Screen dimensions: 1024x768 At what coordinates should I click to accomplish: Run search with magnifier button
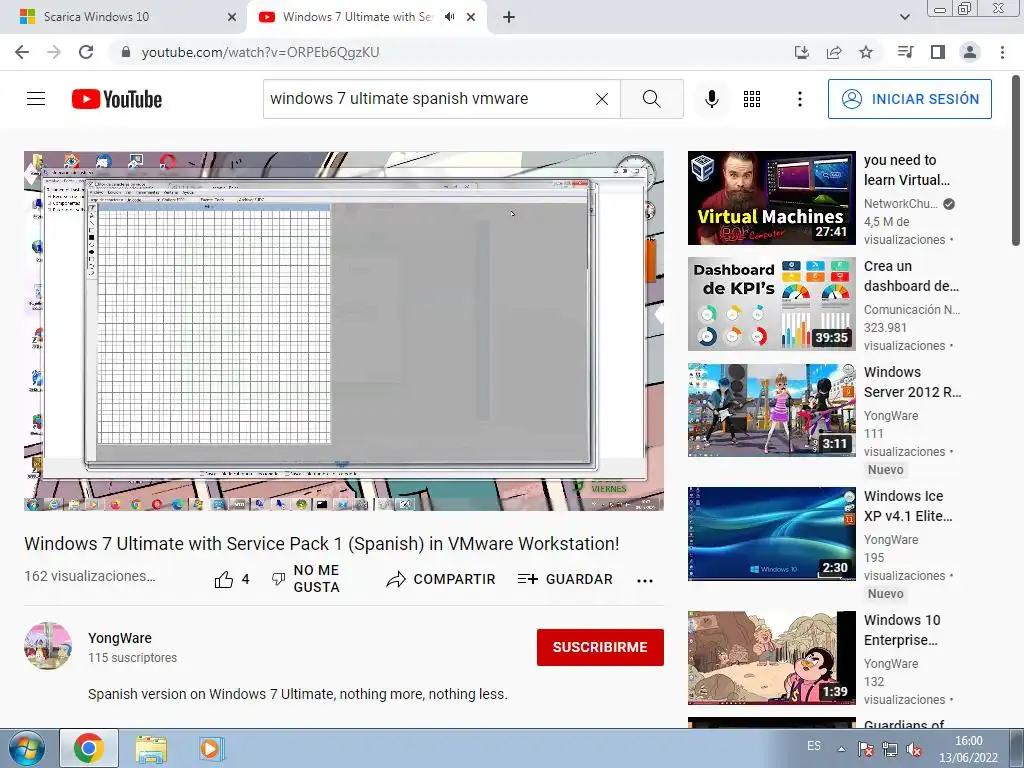click(652, 99)
